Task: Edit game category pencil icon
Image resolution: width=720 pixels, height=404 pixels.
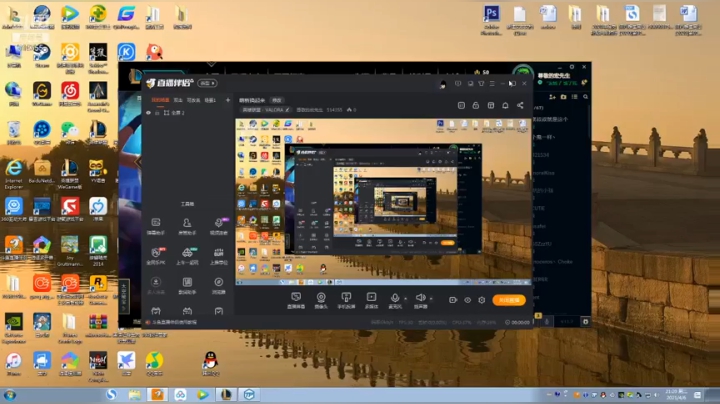Action: (x=287, y=110)
